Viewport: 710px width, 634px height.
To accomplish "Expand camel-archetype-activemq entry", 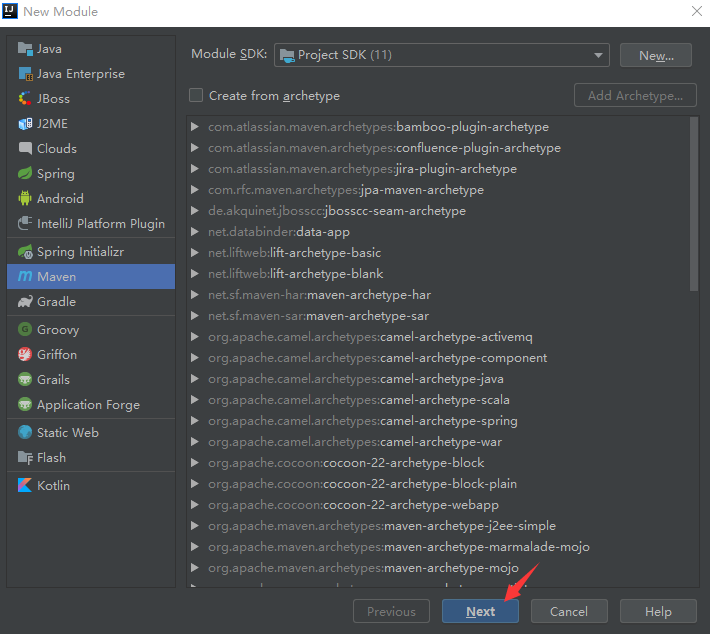I will [195, 337].
